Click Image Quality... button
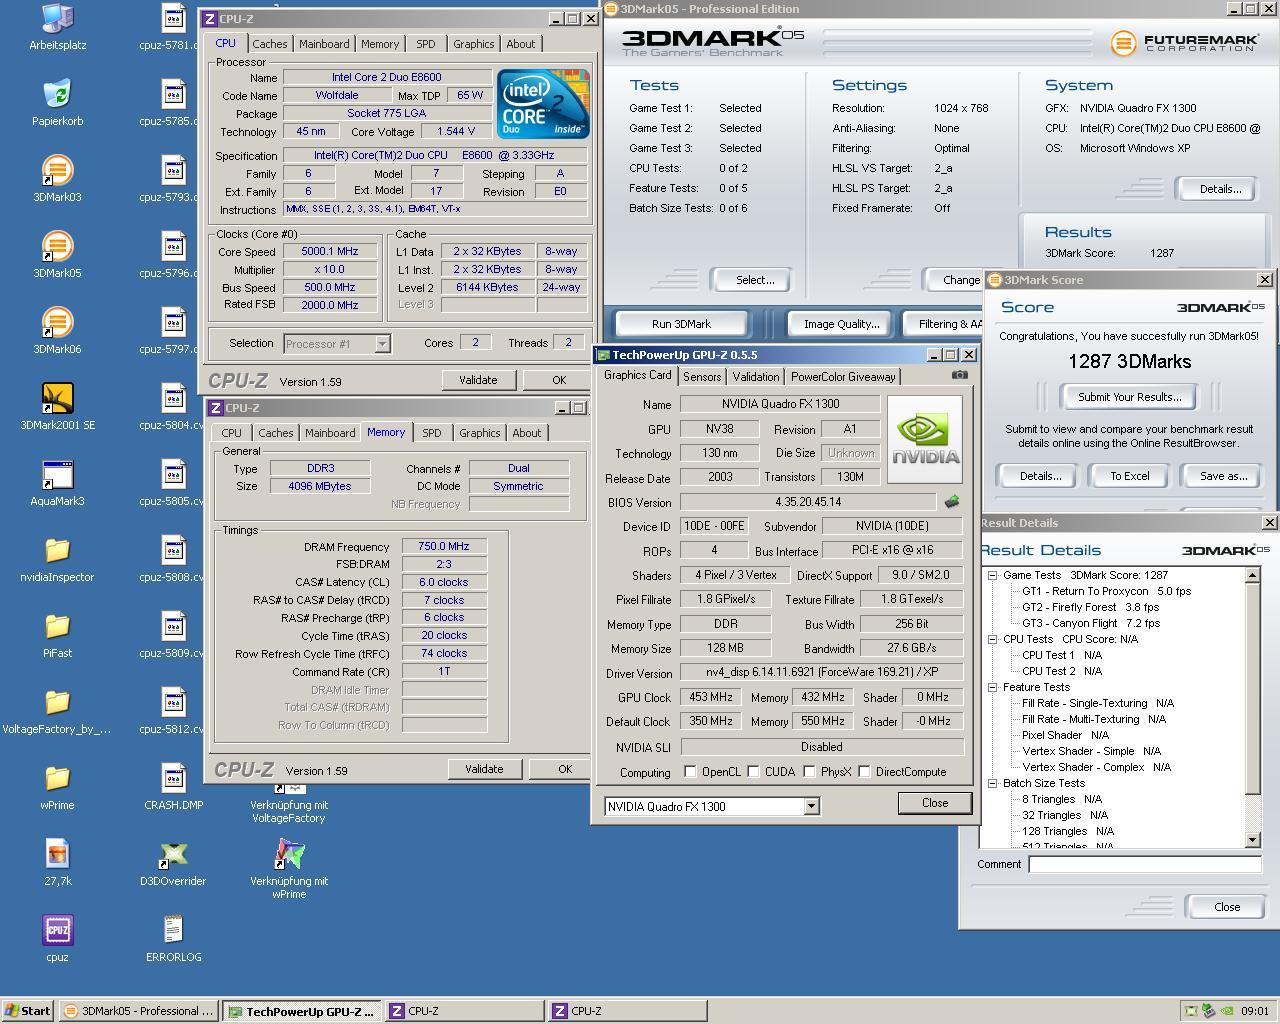Viewport: 1280px width, 1024px height. tap(841, 324)
